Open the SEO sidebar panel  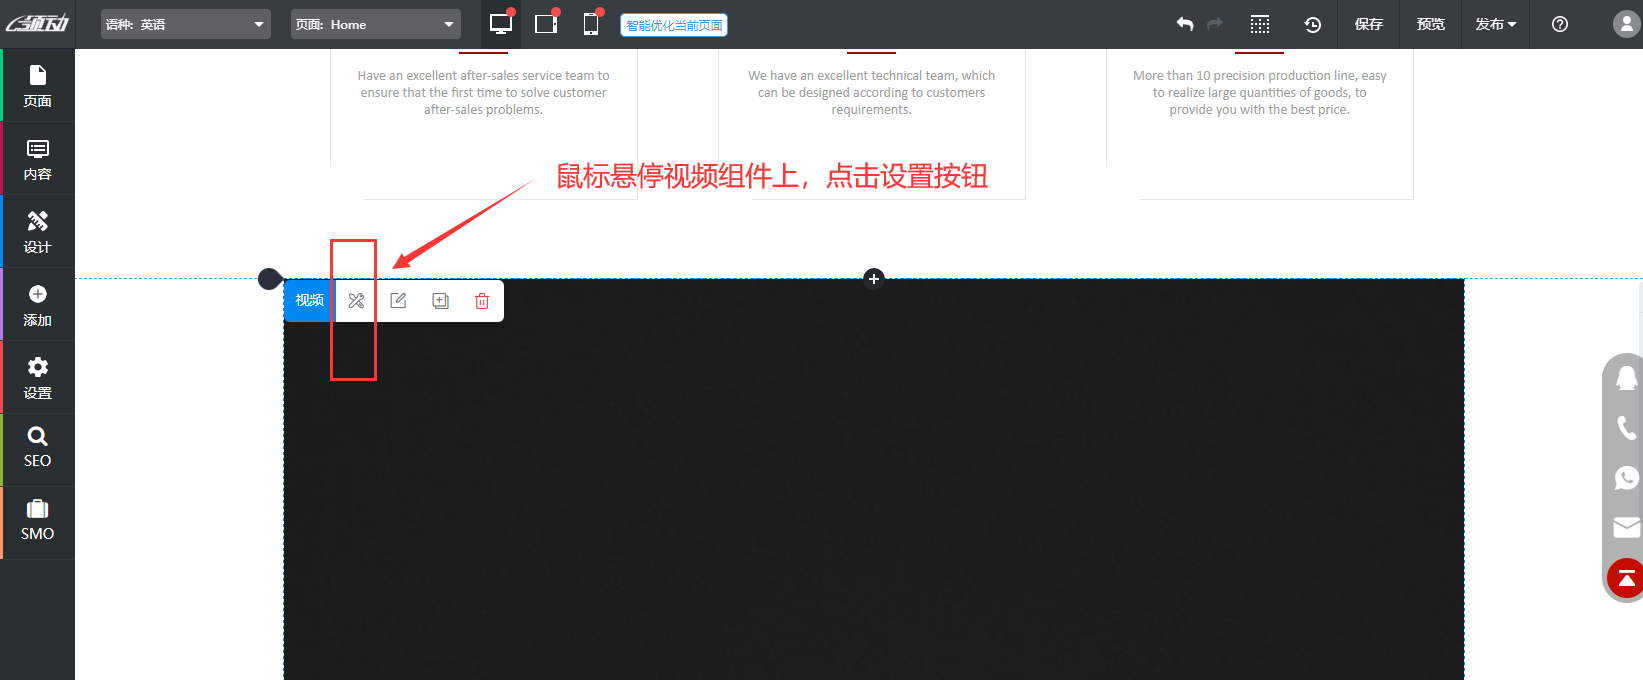(38, 447)
